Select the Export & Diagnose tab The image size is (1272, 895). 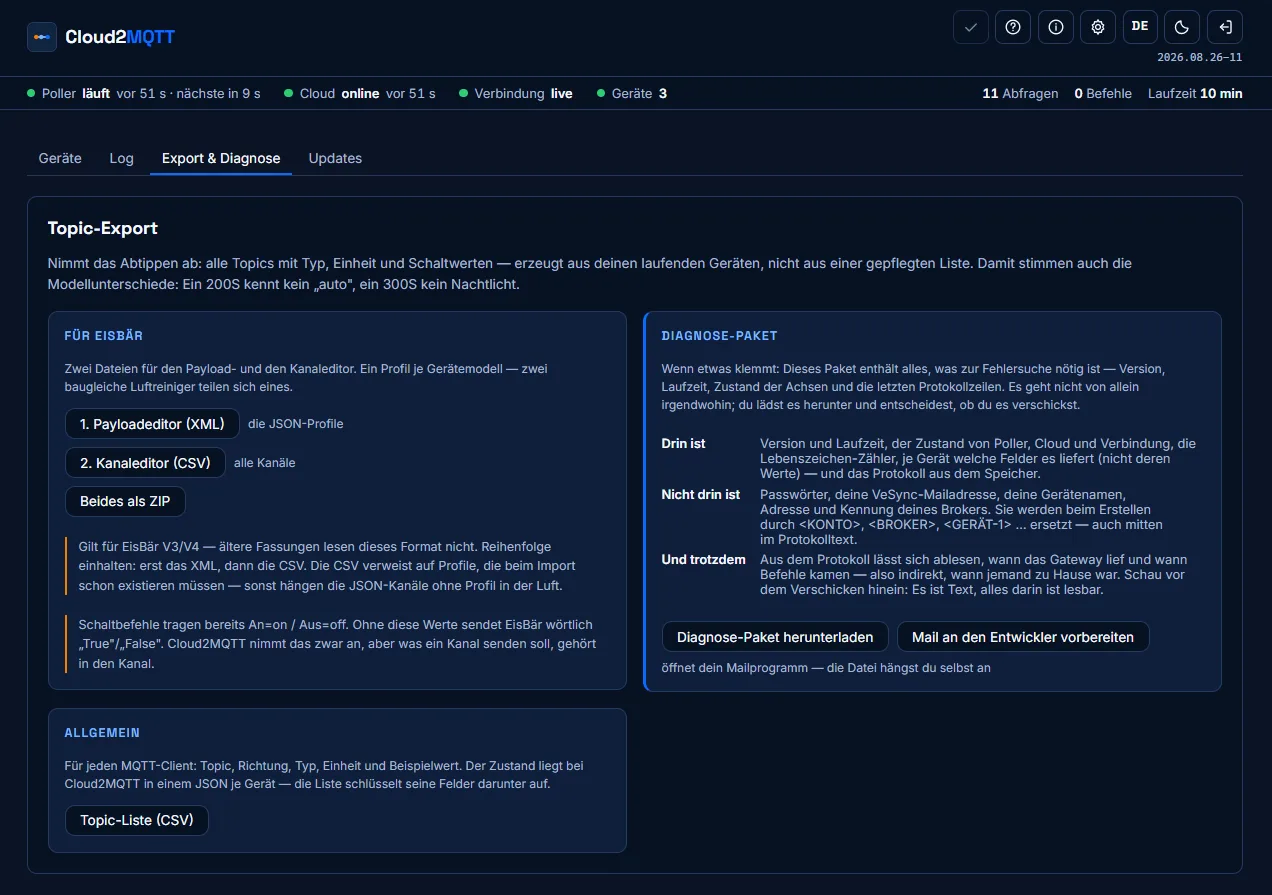pos(221,158)
